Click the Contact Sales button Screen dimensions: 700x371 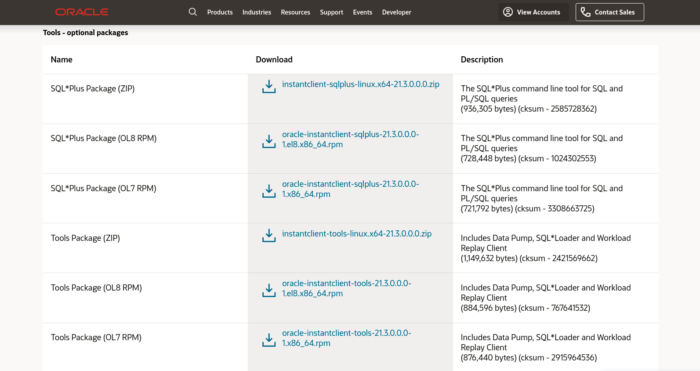point(609,12)
